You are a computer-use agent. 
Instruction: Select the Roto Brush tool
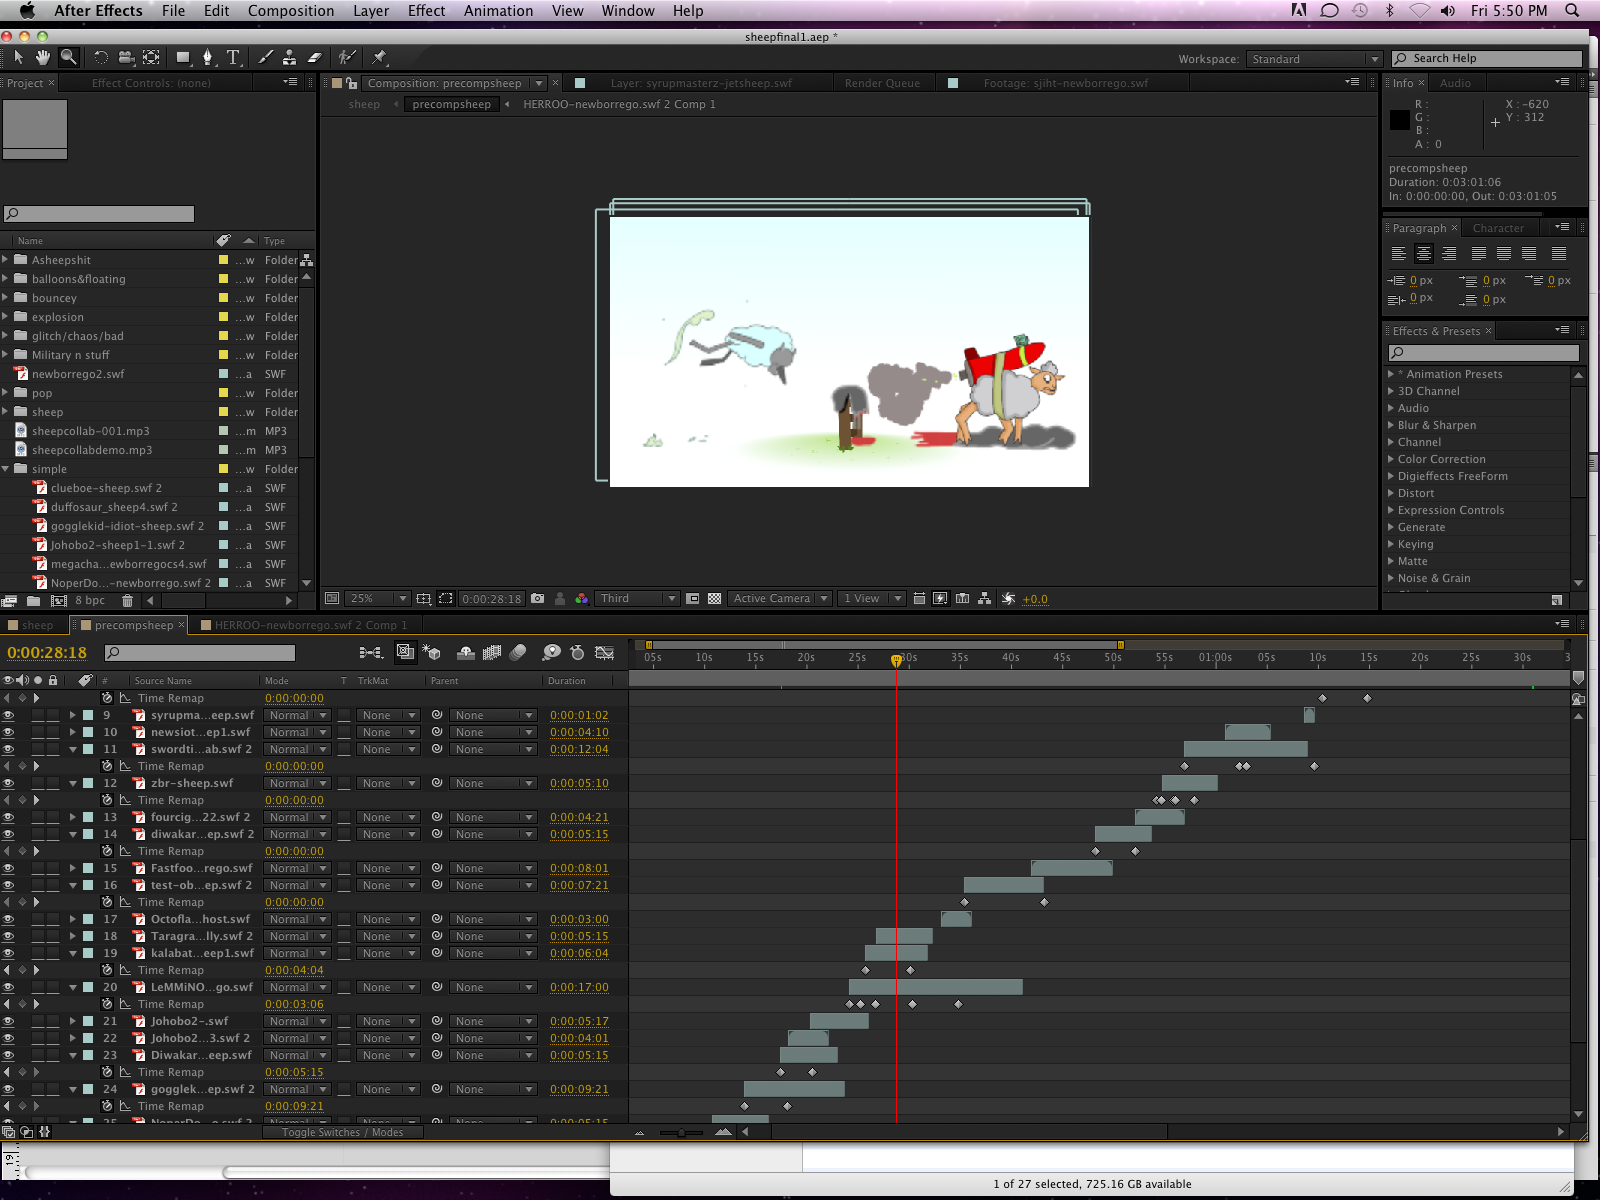click(x=347, y=58)
